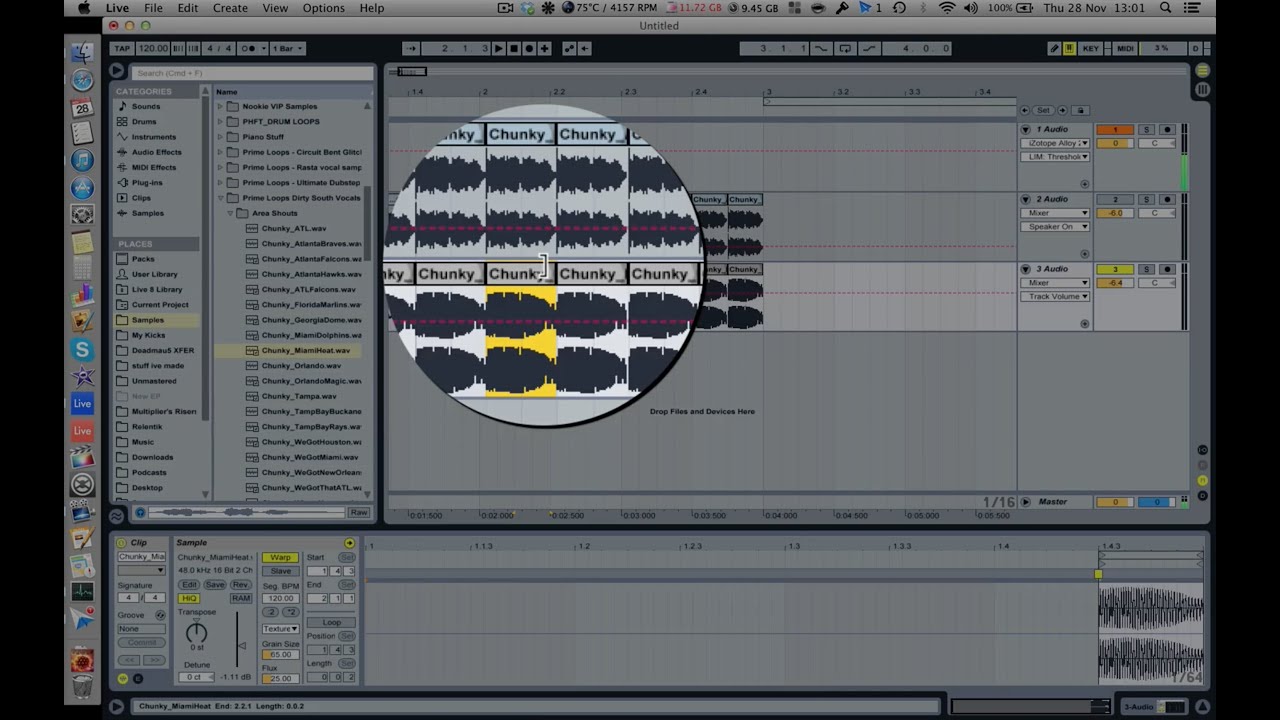Toggle the Follow arrow button in transport

[410, 48]
